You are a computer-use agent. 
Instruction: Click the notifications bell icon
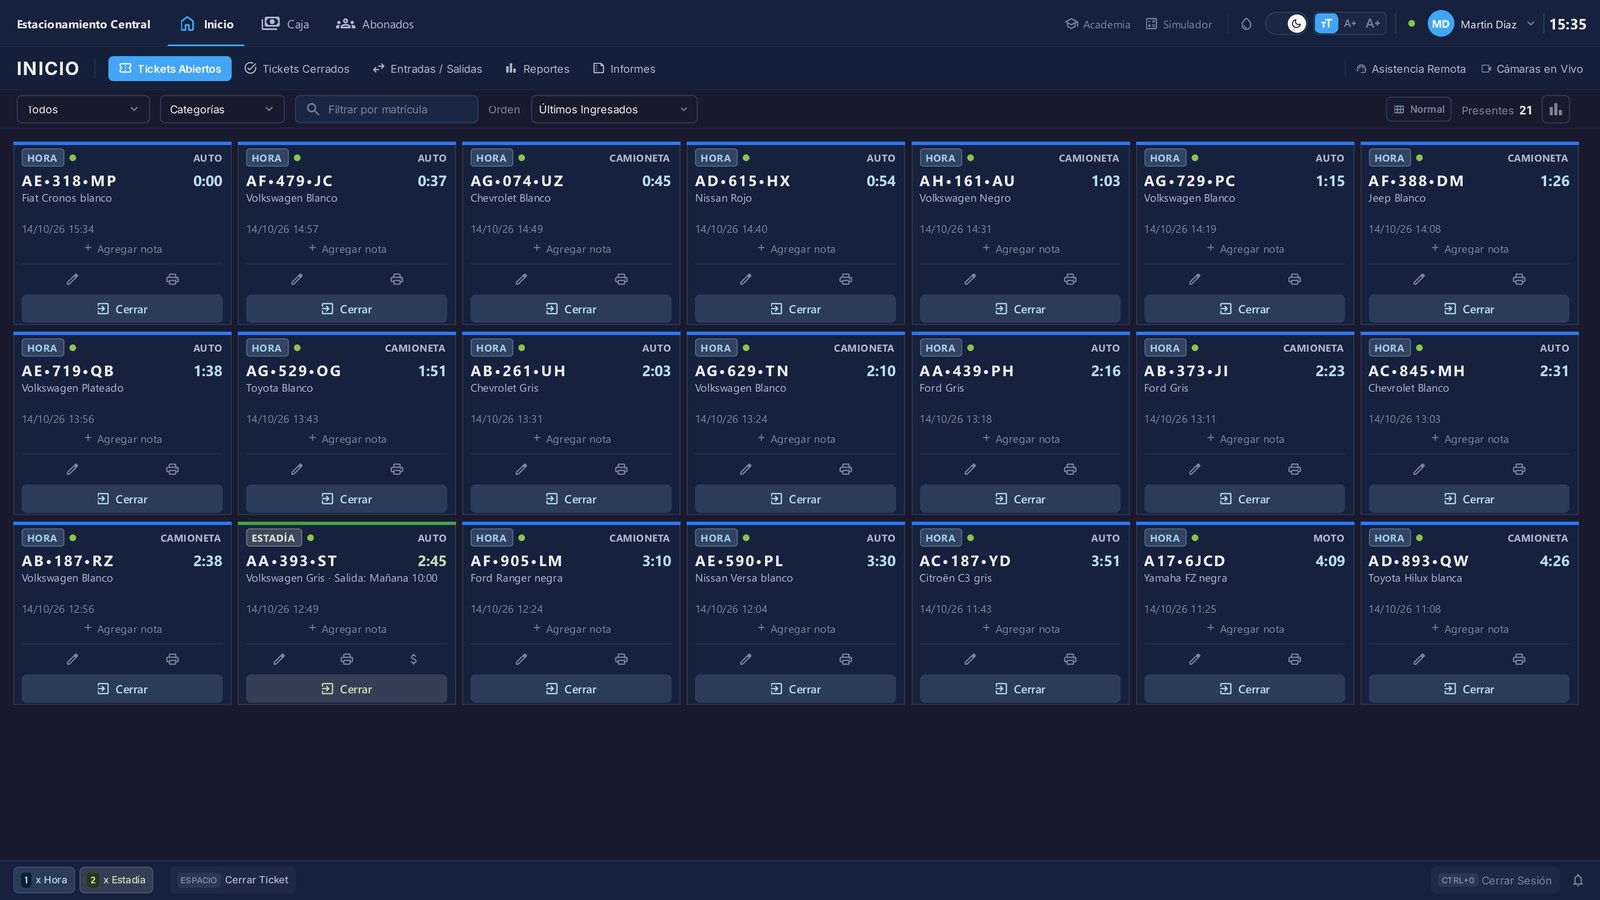click(x=1578, y=880)
